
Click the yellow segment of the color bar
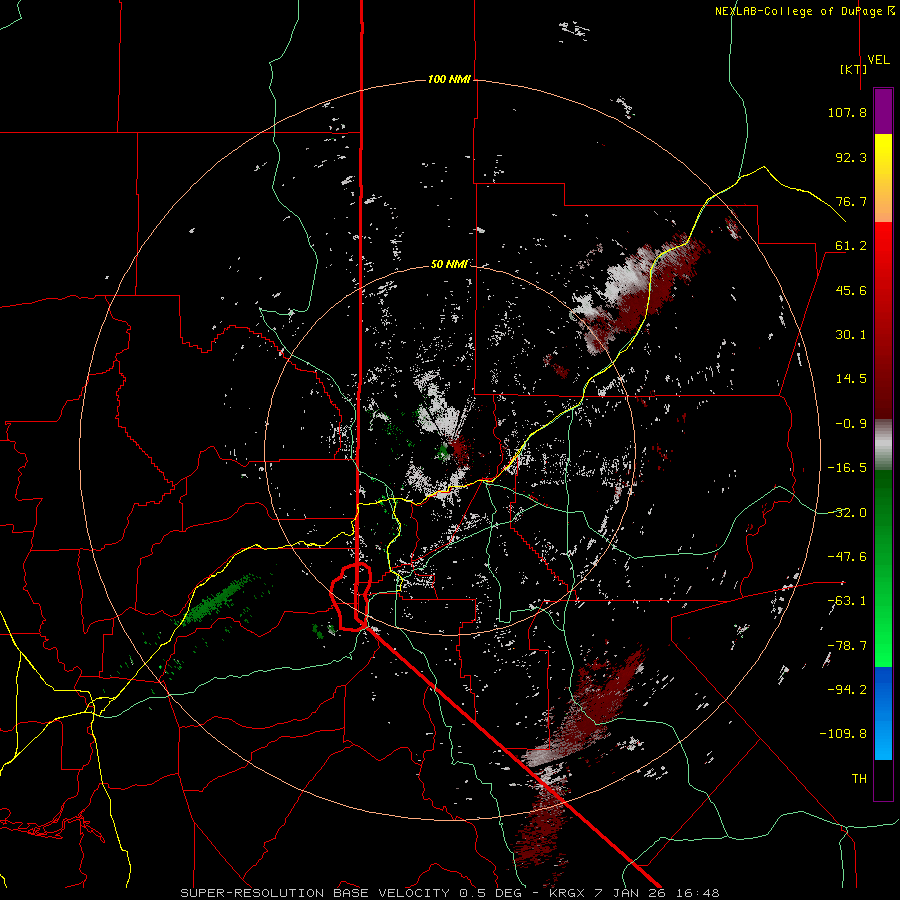[x=883, y=155]
